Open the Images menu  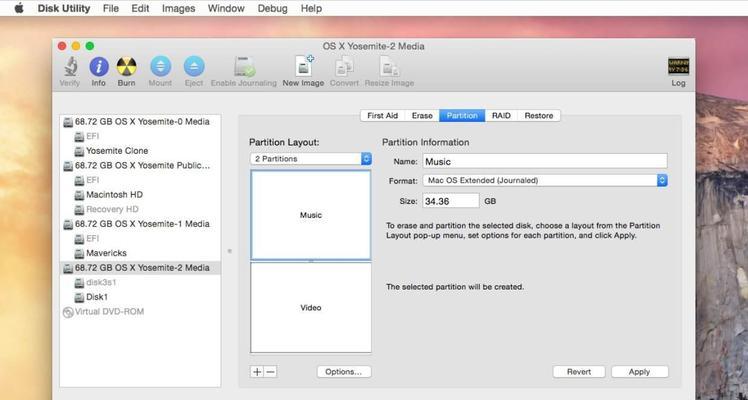click(178, 8)
